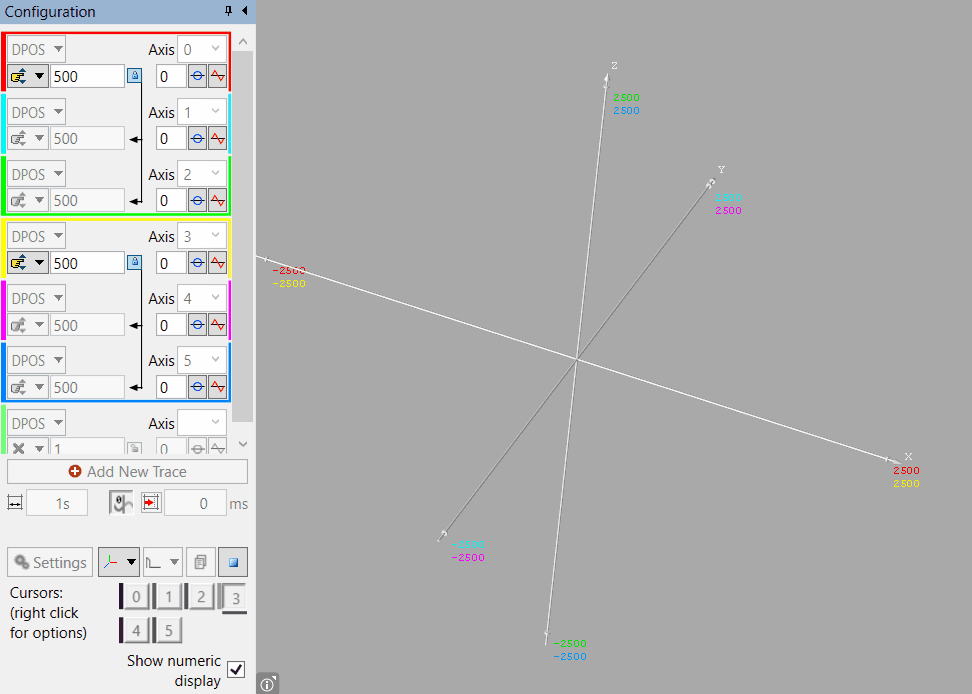Toggle cursor 2 button
This screenshot has height=694, width=972.
click(x=199, y=597)
